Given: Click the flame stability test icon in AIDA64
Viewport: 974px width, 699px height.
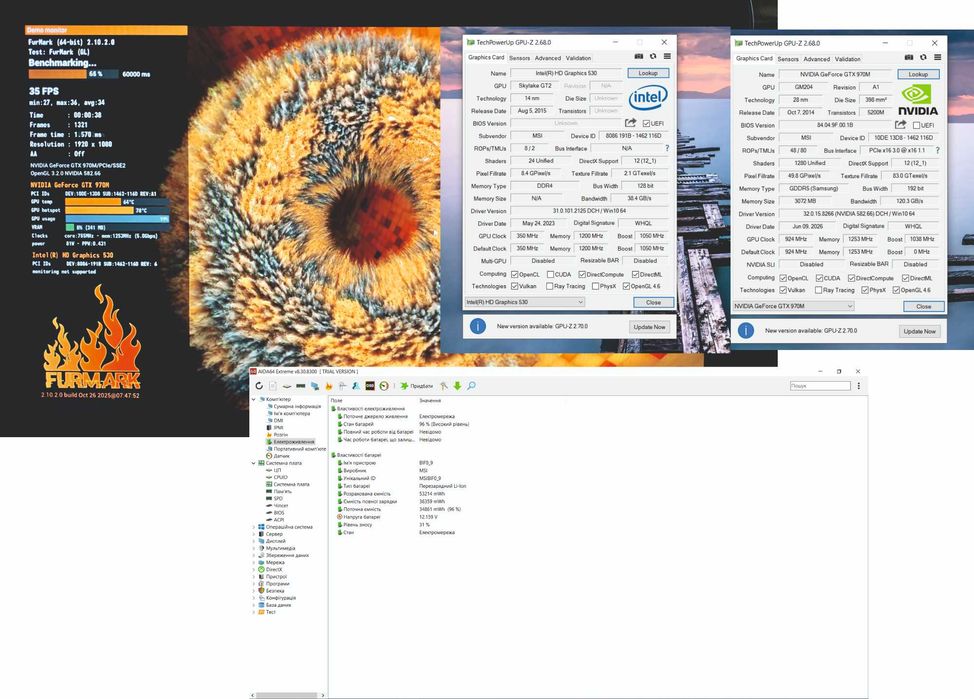Looking at the screenshot, I should click(329, 386).
